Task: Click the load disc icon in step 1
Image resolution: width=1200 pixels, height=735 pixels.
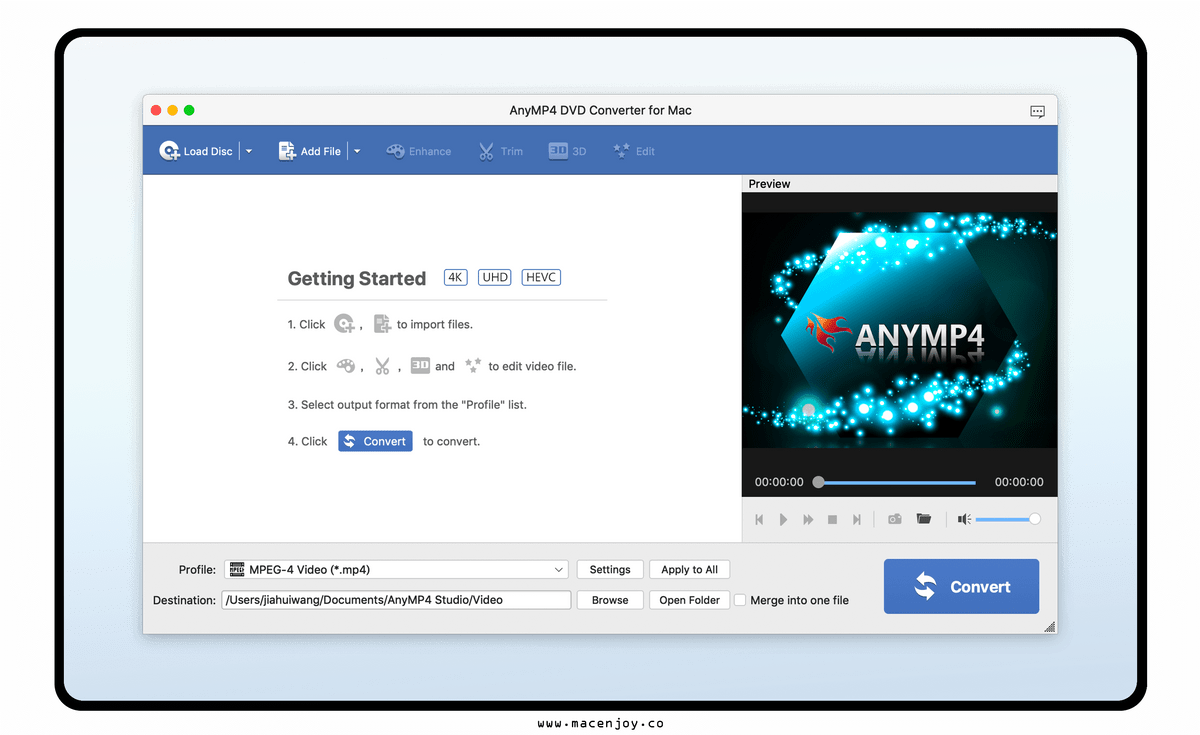Action: click(345, 324)
